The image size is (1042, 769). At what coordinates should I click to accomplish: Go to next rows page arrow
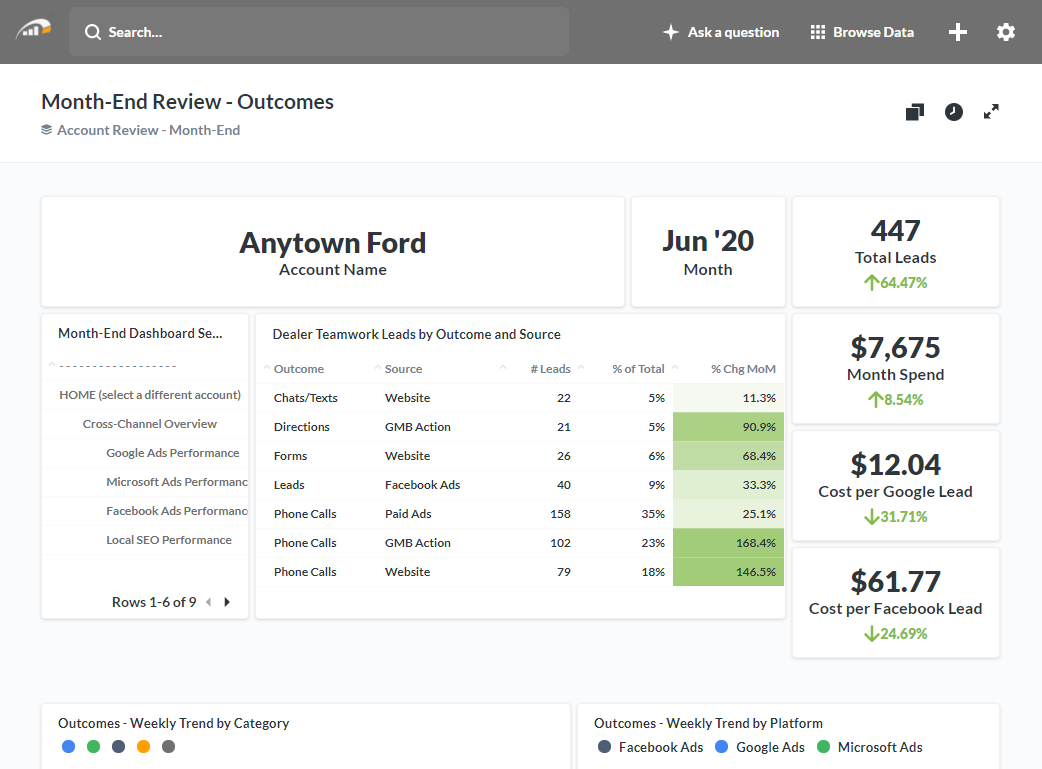coord(227,602)
